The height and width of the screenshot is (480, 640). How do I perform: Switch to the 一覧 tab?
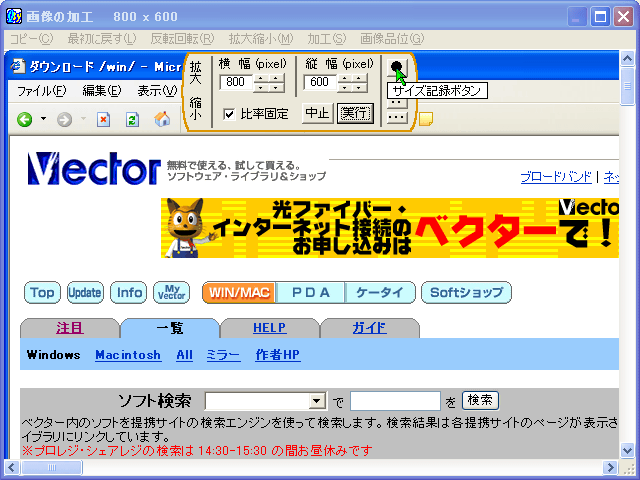point(170,328)
